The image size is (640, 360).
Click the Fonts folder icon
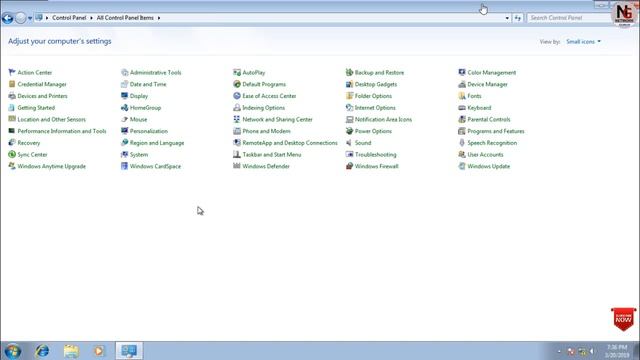[x=462, y=96]
